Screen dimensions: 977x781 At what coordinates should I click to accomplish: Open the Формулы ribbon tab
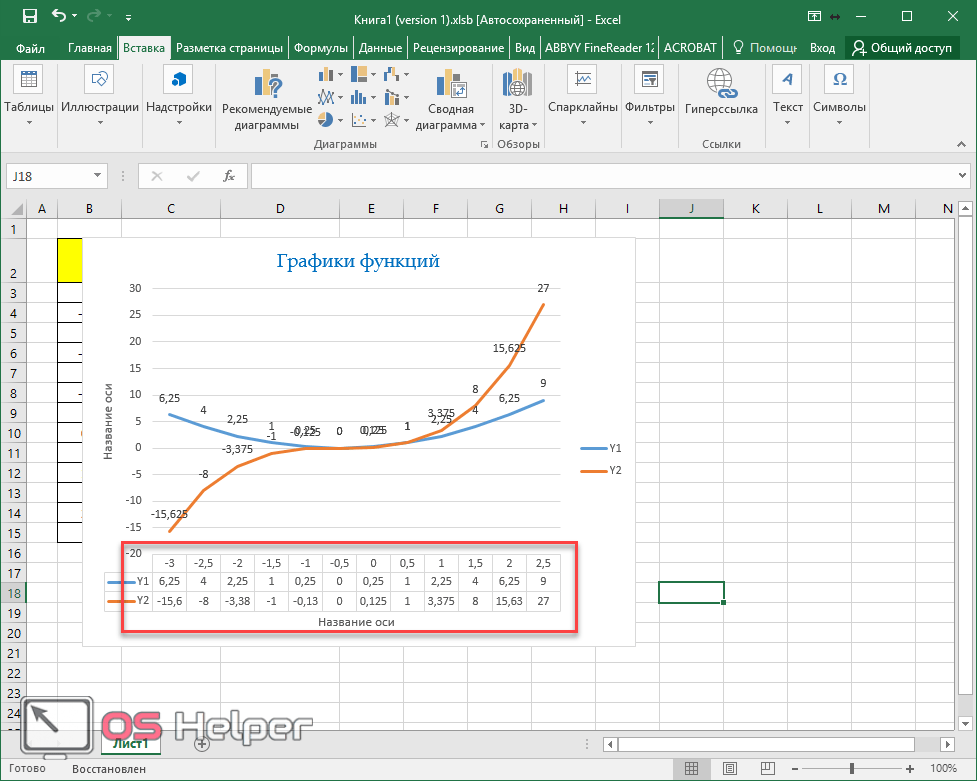(x=320, y=48)
